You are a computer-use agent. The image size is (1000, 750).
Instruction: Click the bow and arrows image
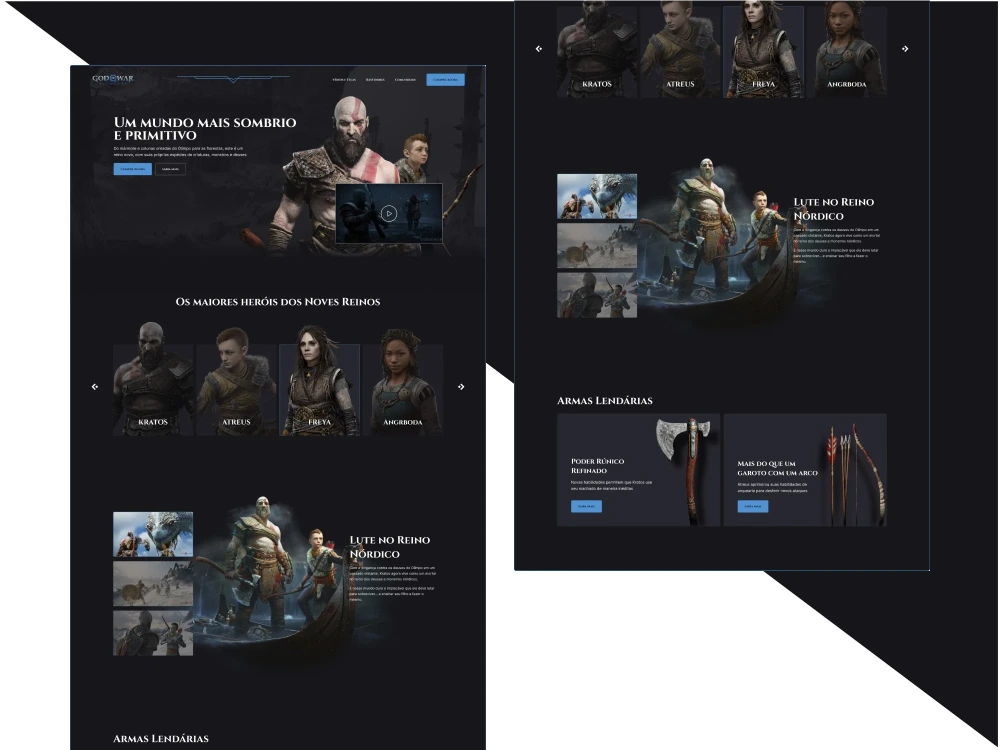[857, 474]
